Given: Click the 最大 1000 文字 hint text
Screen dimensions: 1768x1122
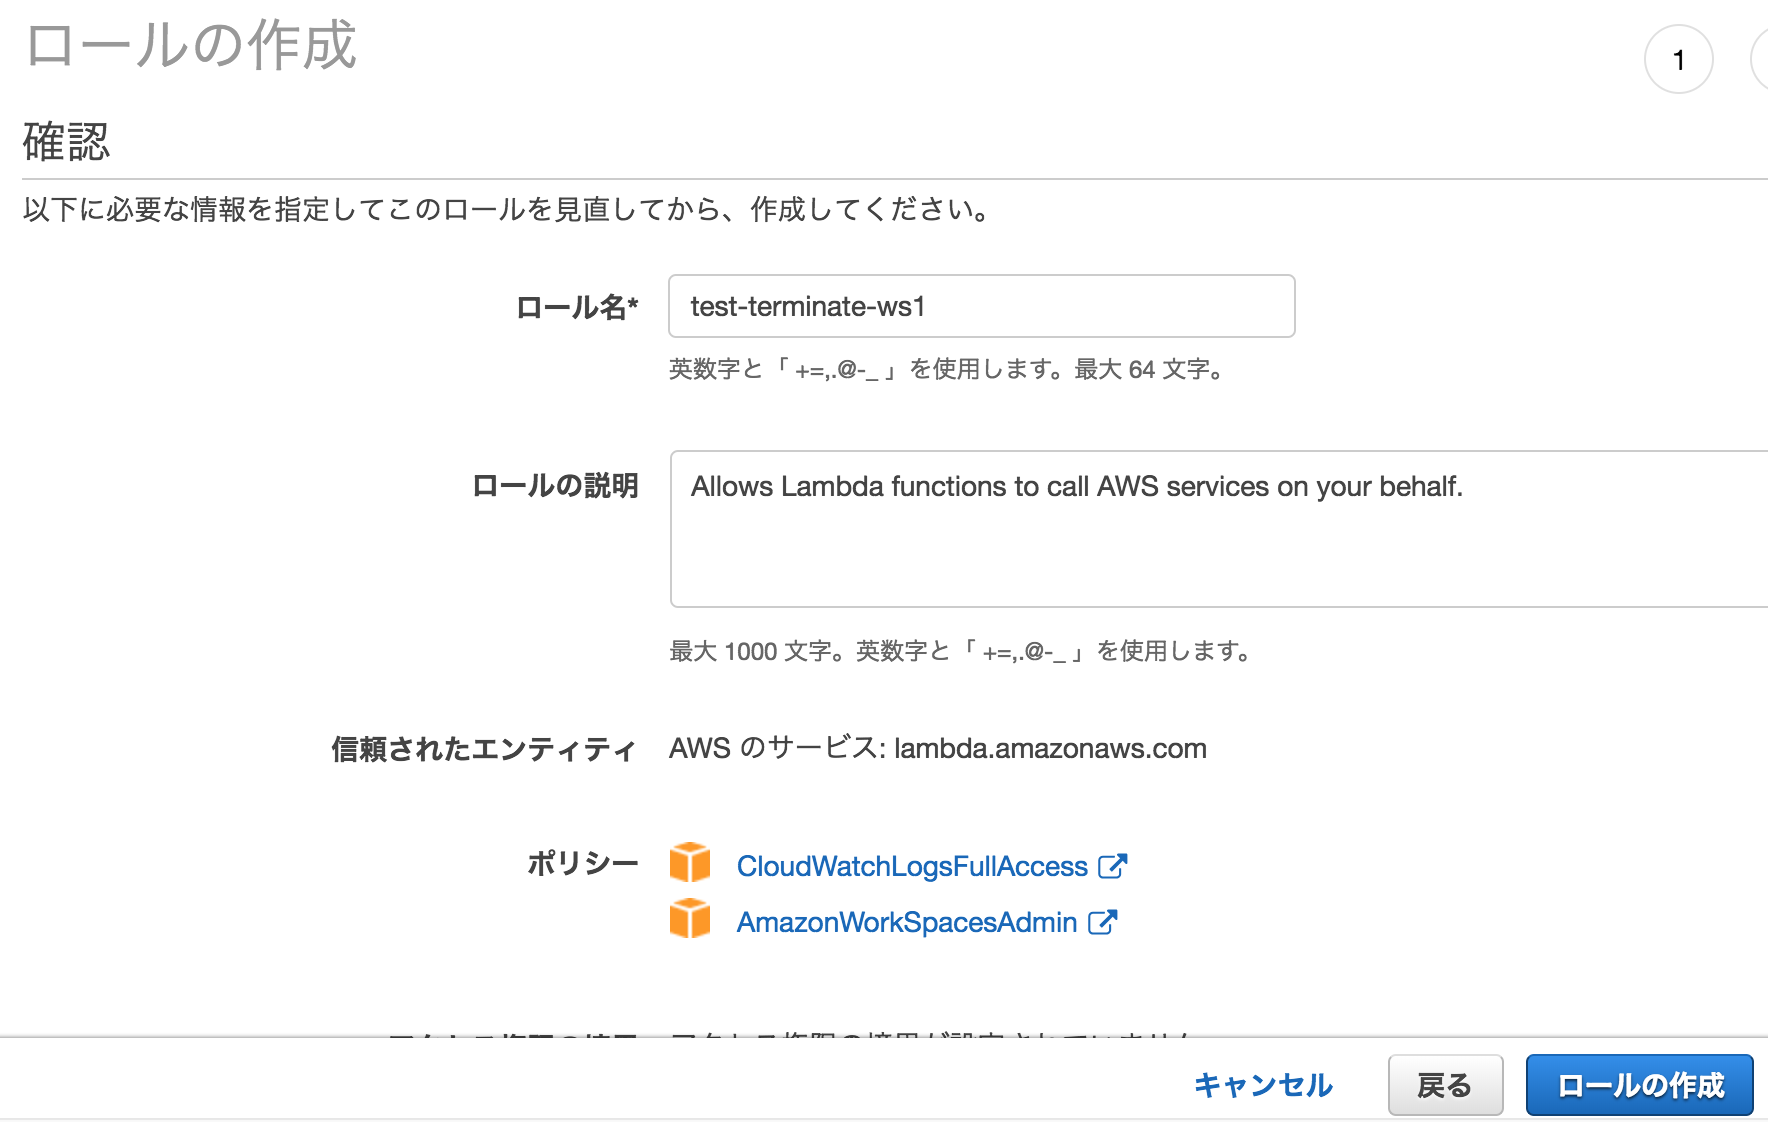Looking at the screenshot, I should pos(960,651).
